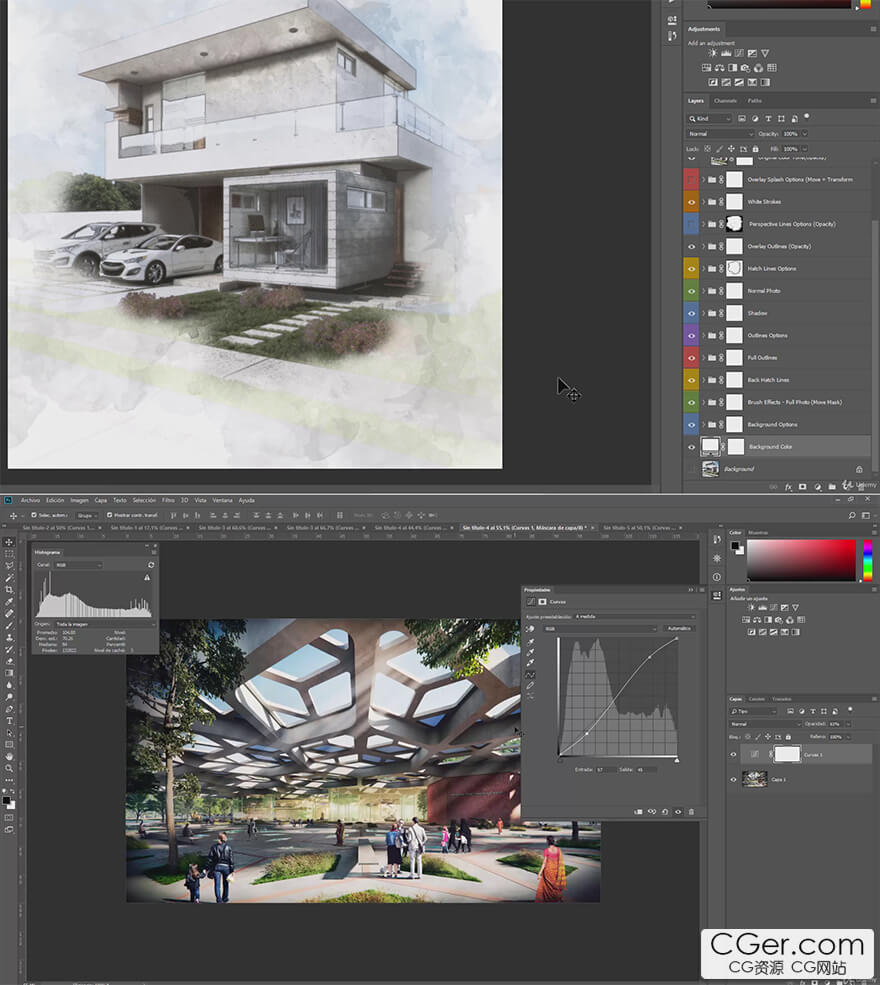This screenshot has height=985, width=880.
Task: Select the Capa 1 layer thumbnail
Action: [x=754, y=779]
